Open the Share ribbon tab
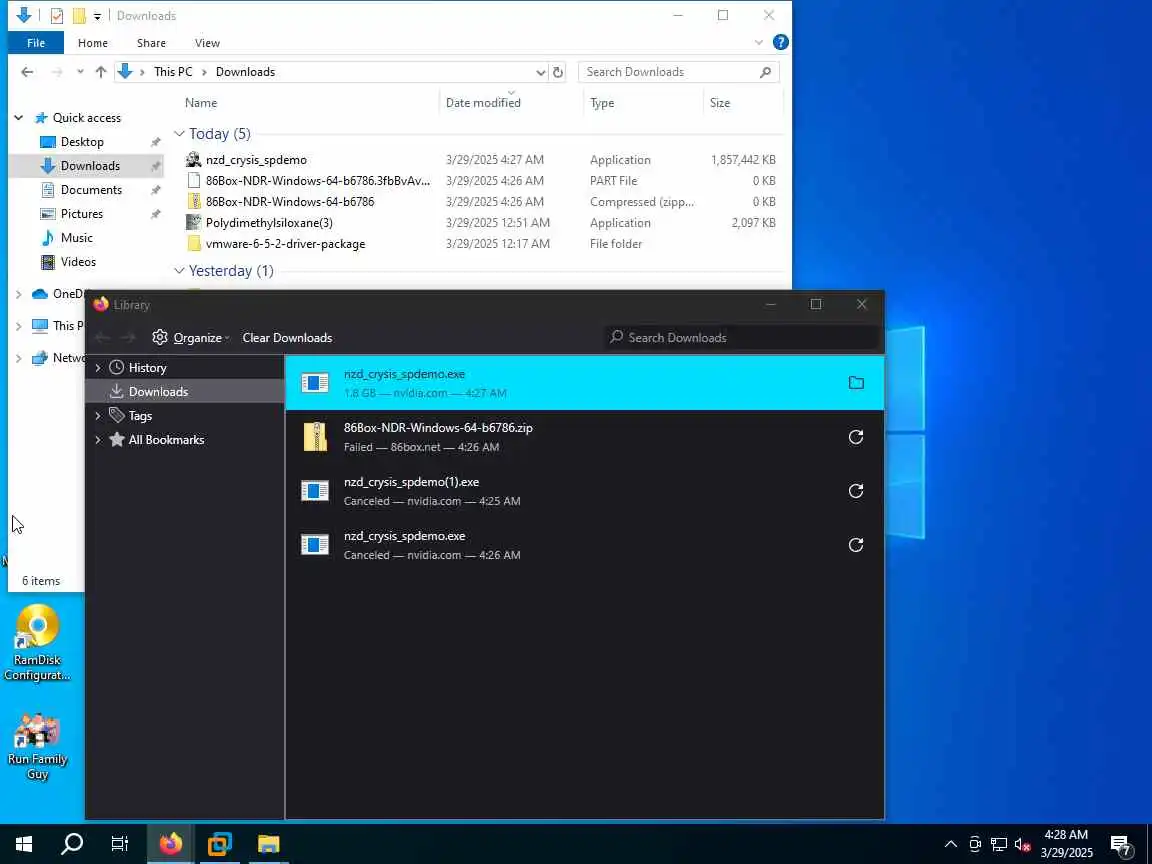 [x=151, y=43]
